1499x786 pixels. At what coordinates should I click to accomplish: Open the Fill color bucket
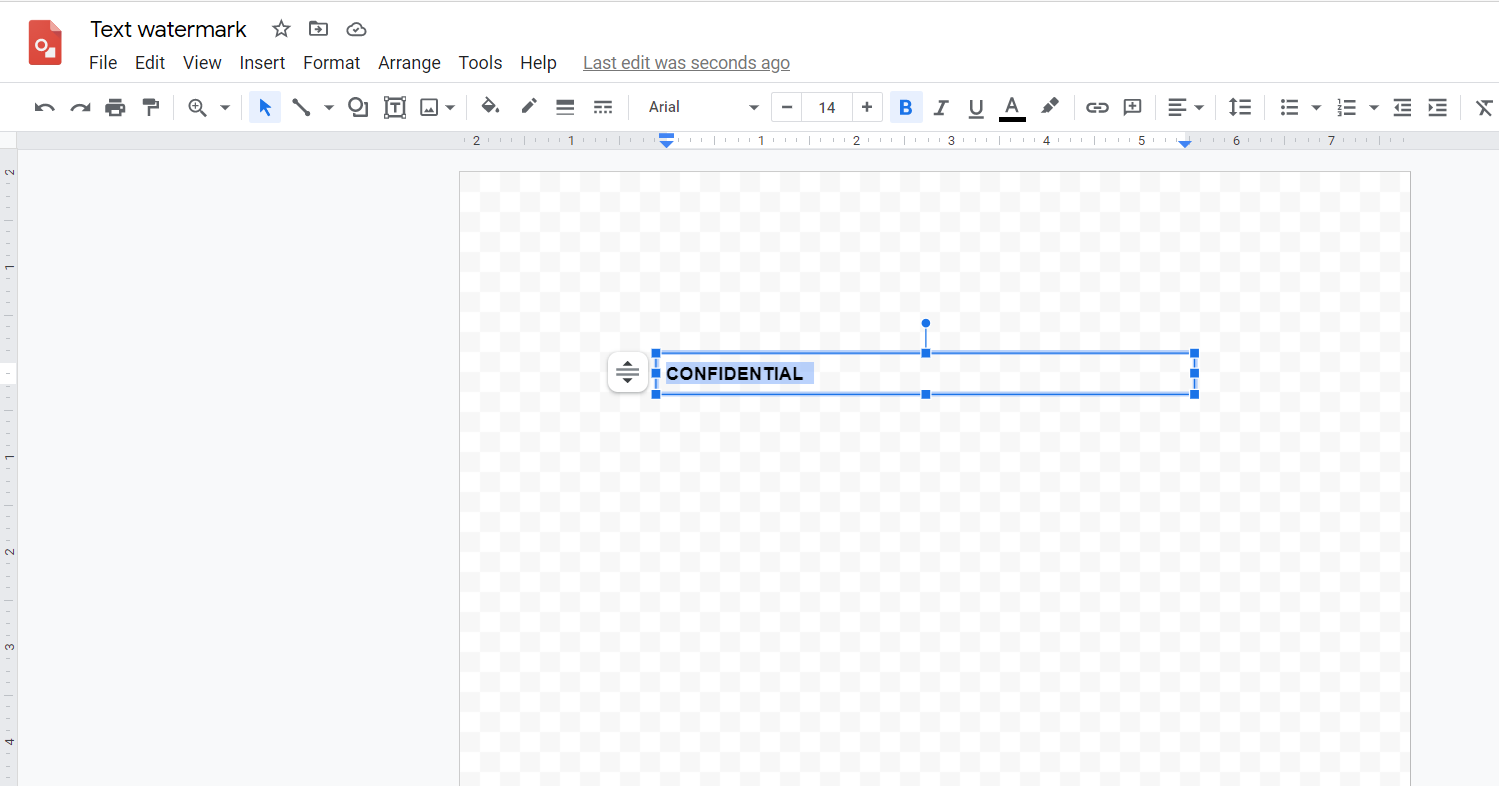[490, 107]
